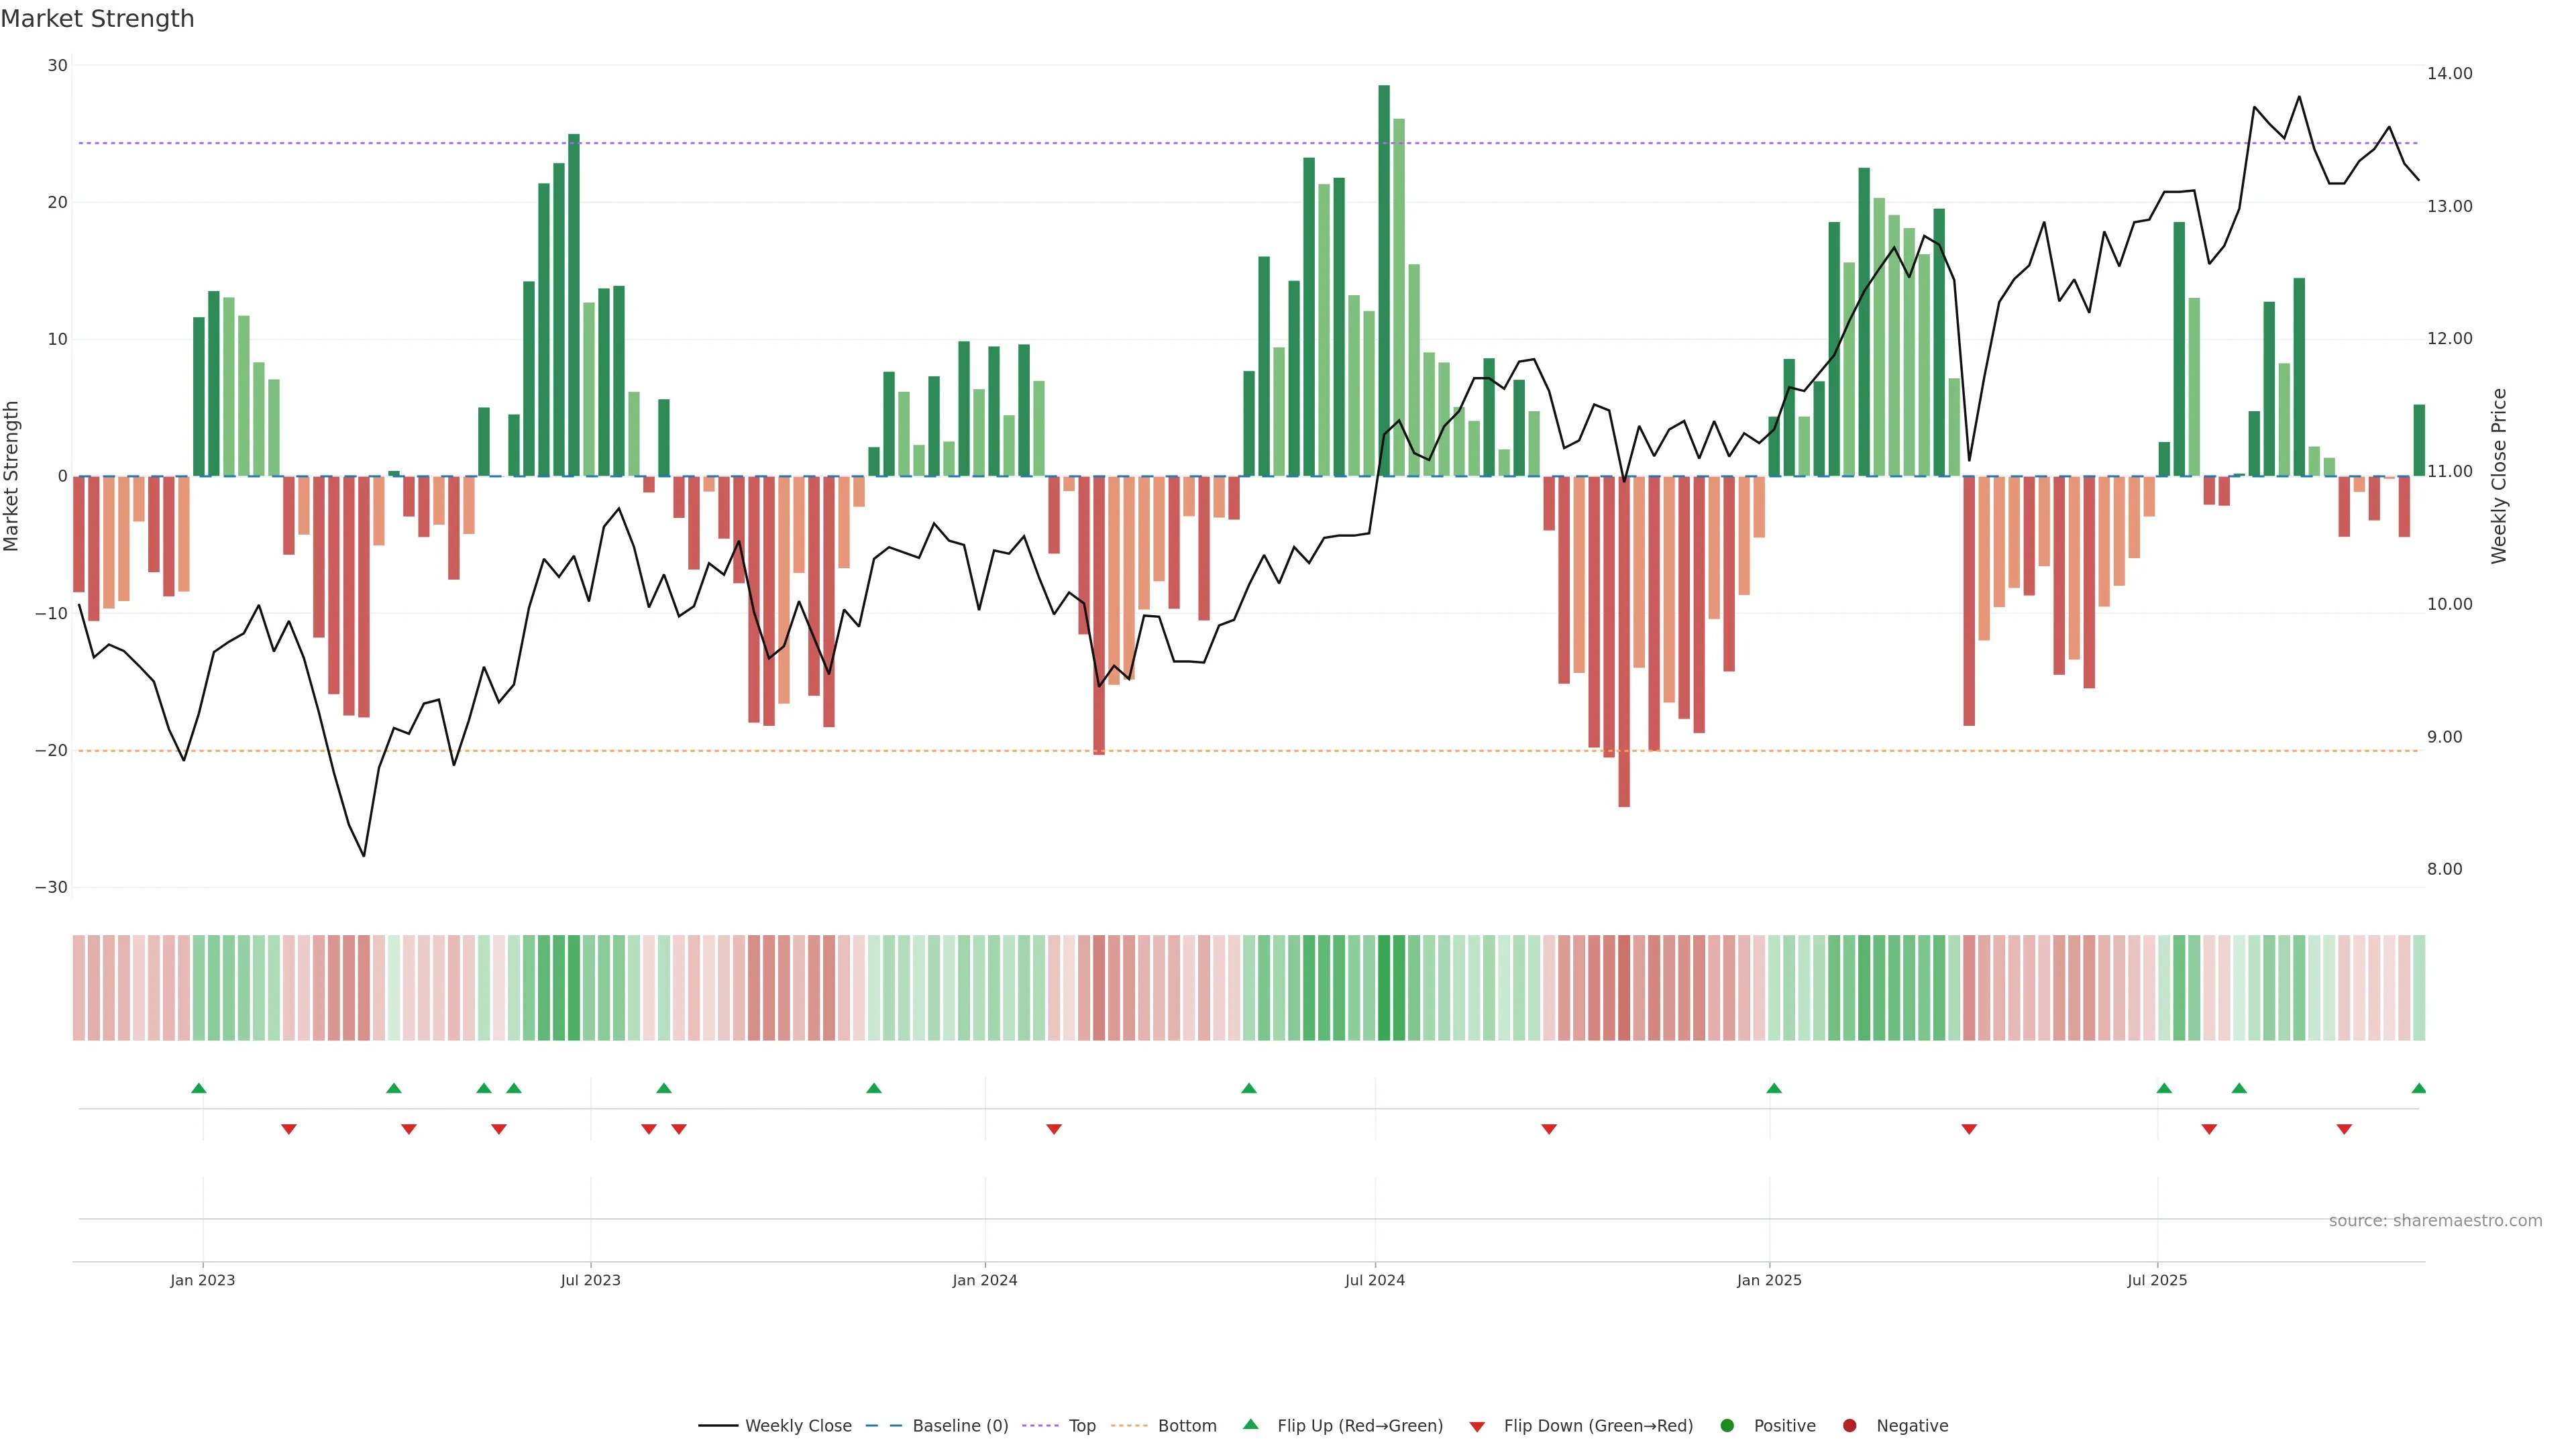The height and width of the screenshot is (1449, 2576).
Task: Click the last flip-up marker at far right
Action: pos(2418,1088)
